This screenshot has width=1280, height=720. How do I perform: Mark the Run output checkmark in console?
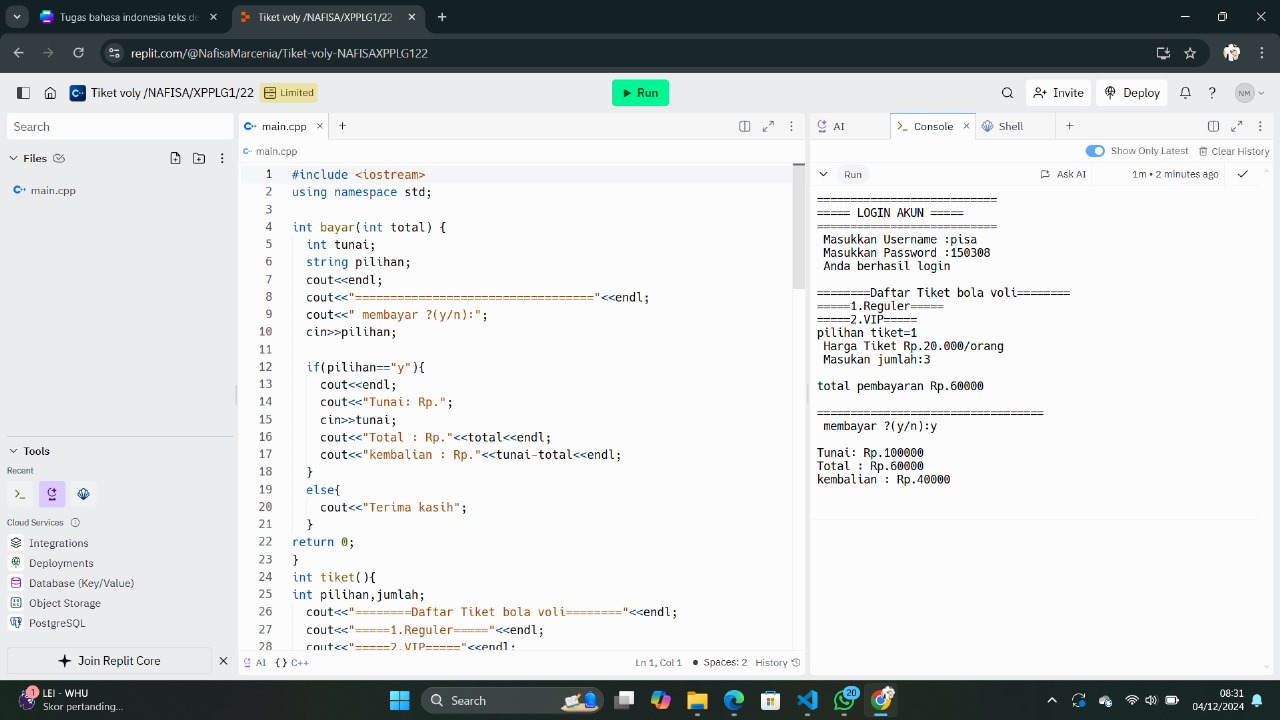point(1243,173)
